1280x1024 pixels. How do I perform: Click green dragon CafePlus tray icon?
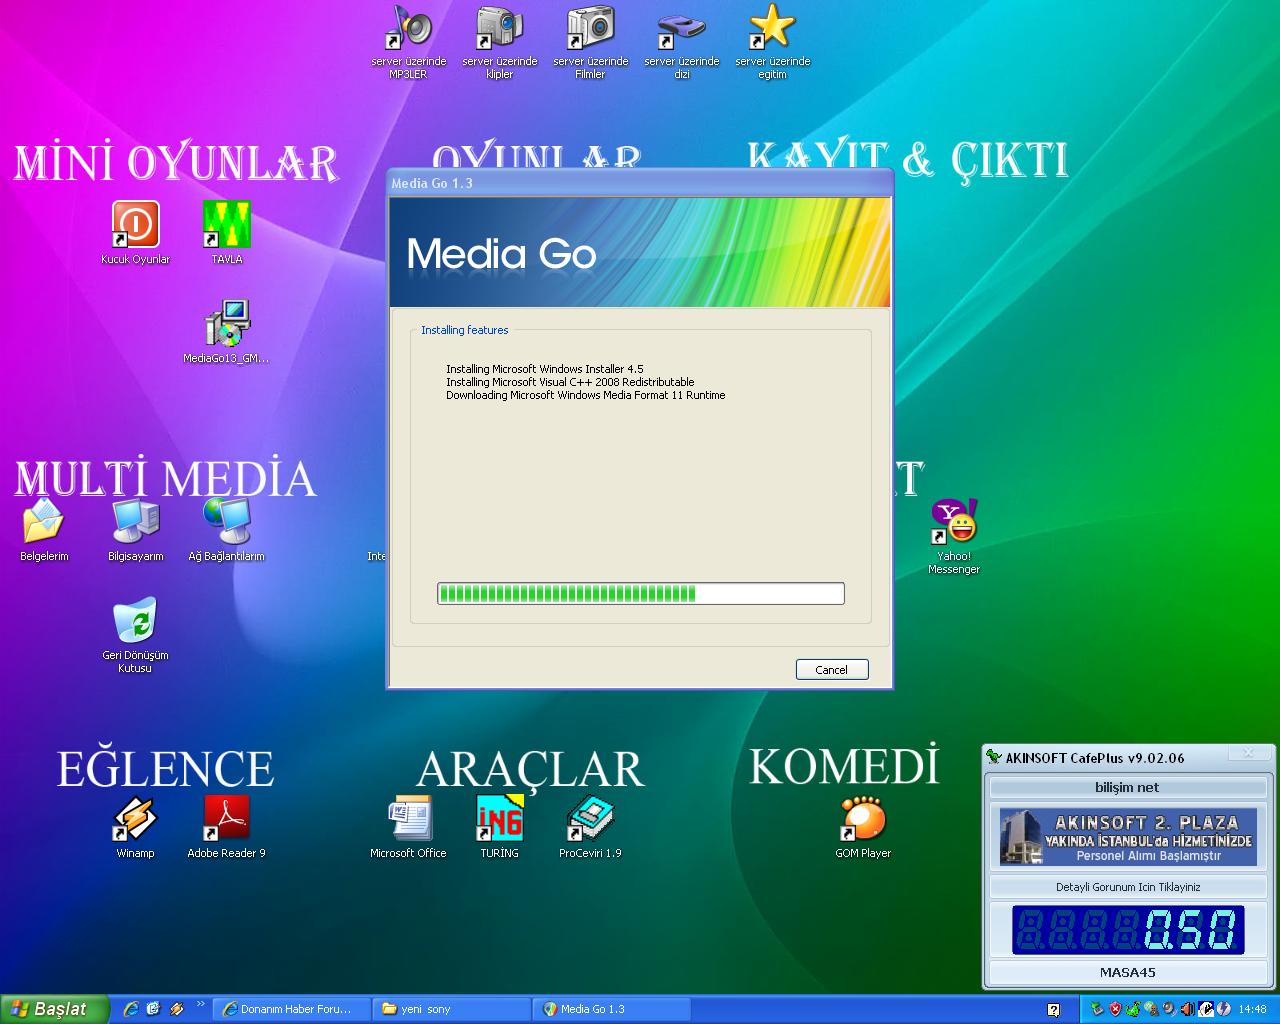tap(1133, 1009)
